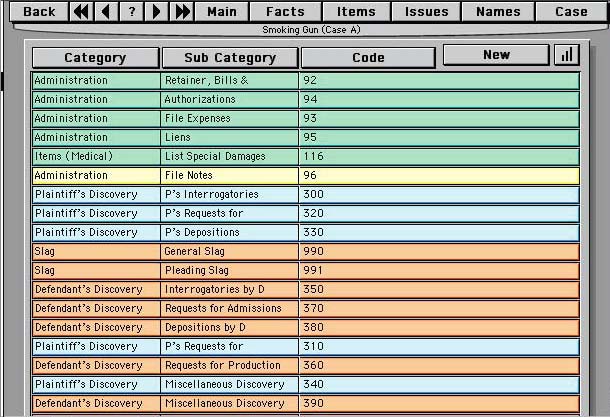Go to the Names tab
610x417 pixels.
pyautogui.click(x=498, y=12)
